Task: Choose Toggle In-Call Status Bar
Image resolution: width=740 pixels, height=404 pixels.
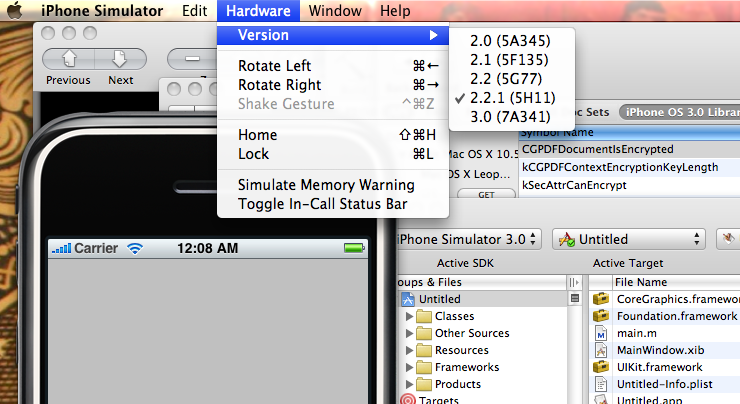Action: click(x=333, y=204)
